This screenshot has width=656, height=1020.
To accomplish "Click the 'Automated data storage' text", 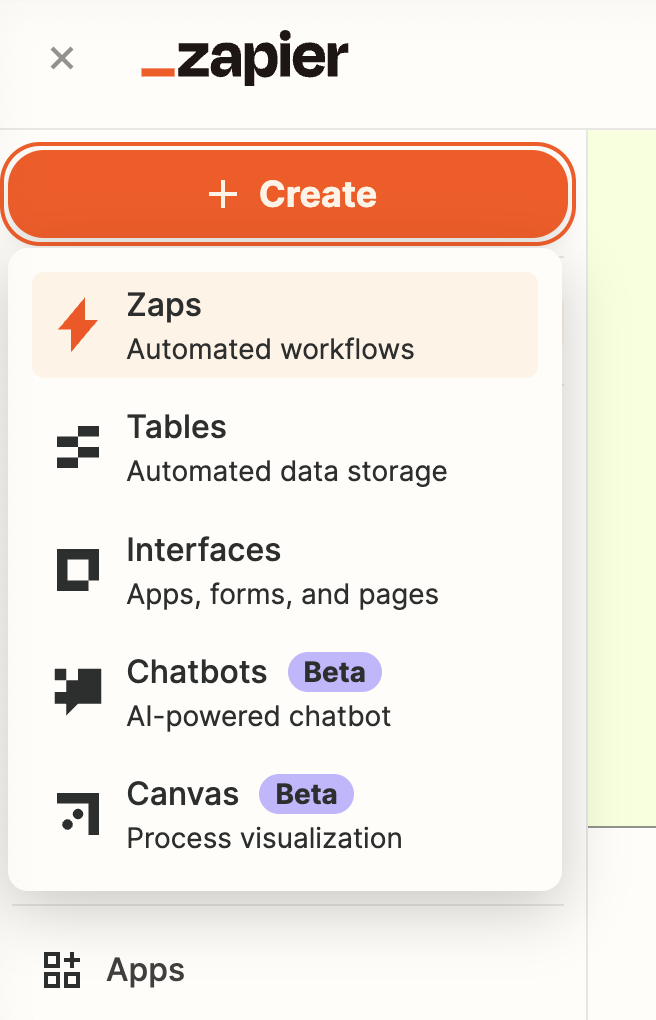I will (x=287, y=472).
